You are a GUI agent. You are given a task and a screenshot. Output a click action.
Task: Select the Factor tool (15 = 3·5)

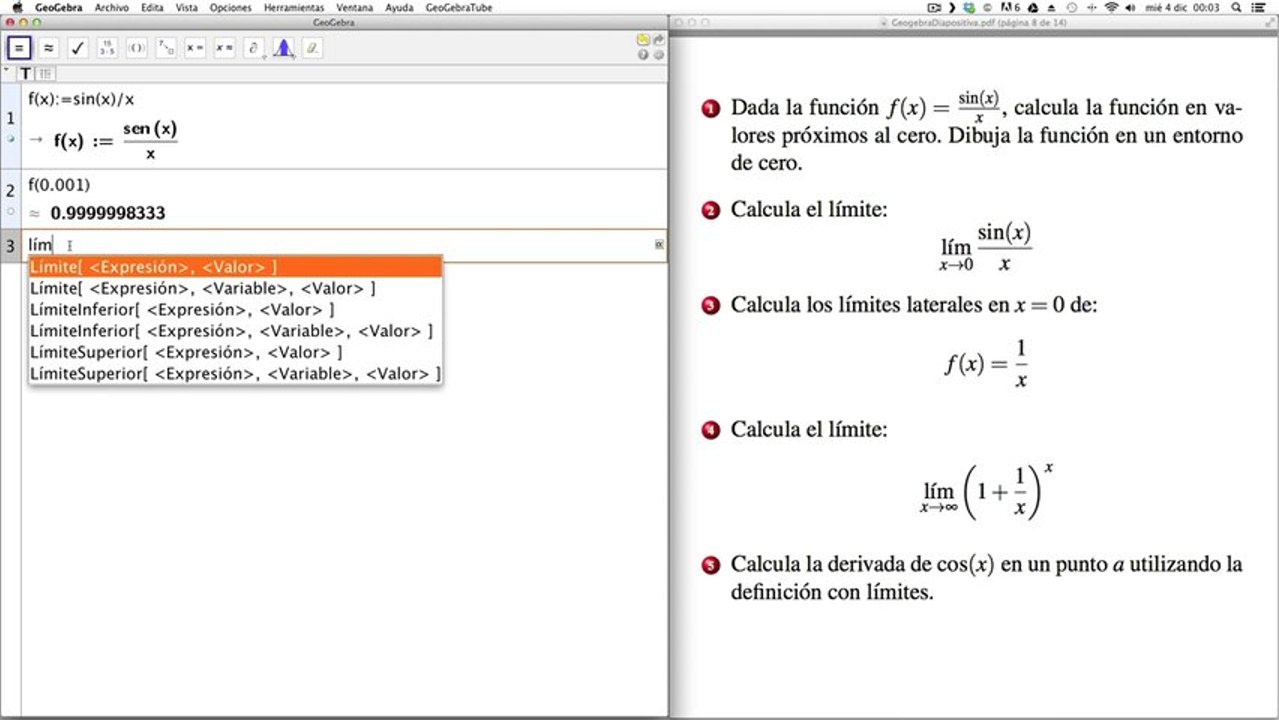click(107, 47)
